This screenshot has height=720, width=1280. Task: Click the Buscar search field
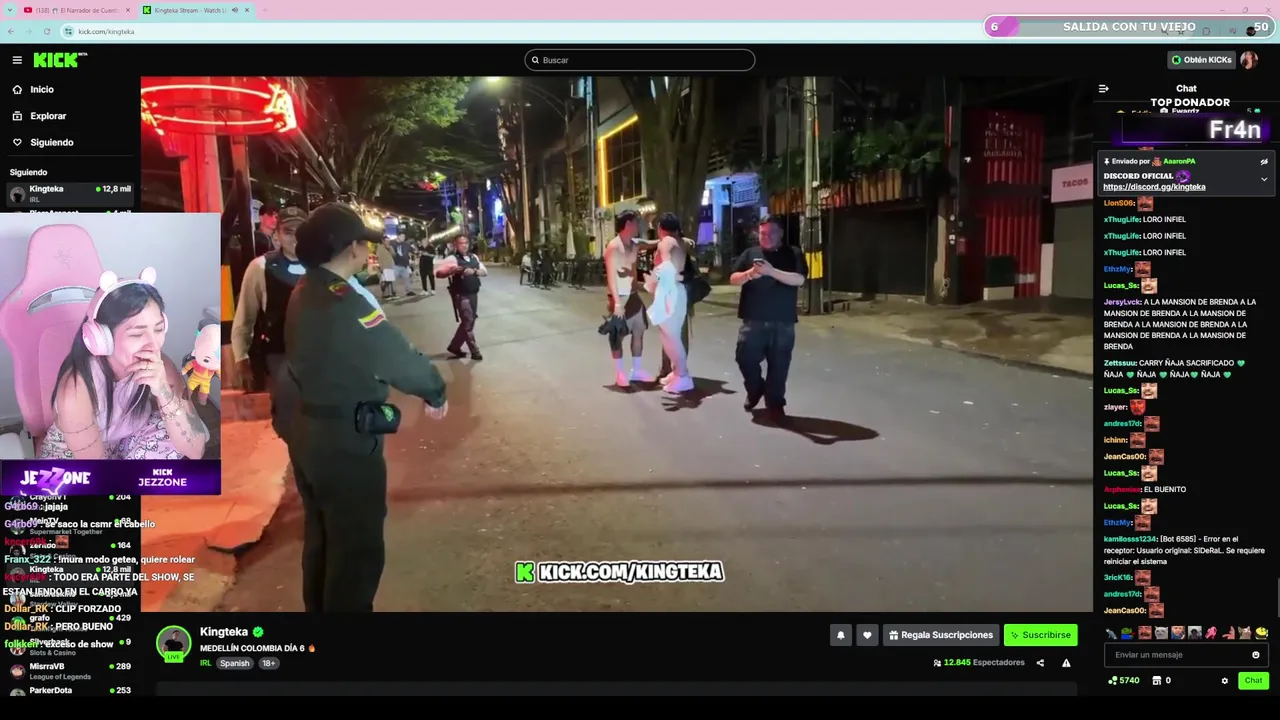(x=640, y=60)
